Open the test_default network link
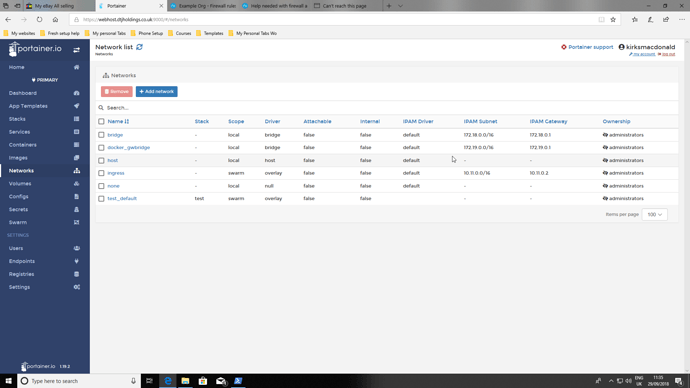 point(122,199)
